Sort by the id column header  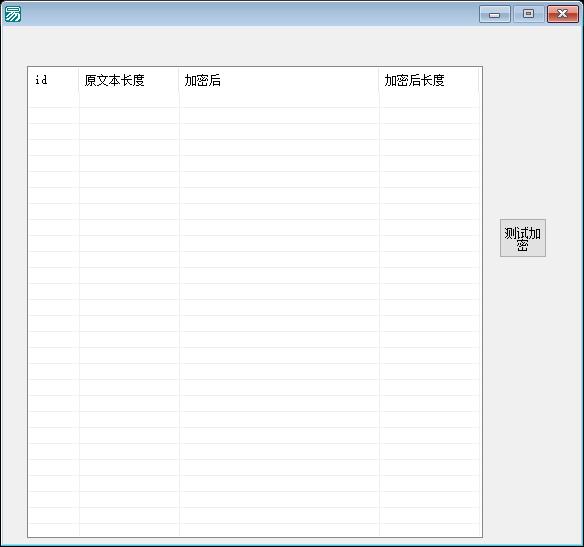tap(53, 80)
